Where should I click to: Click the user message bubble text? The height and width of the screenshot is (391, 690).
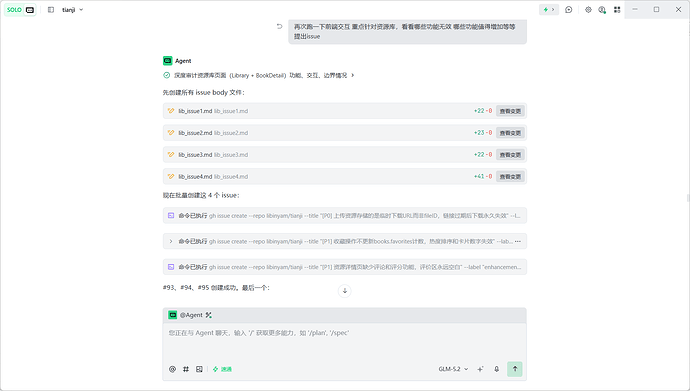(x=404, y=31)
